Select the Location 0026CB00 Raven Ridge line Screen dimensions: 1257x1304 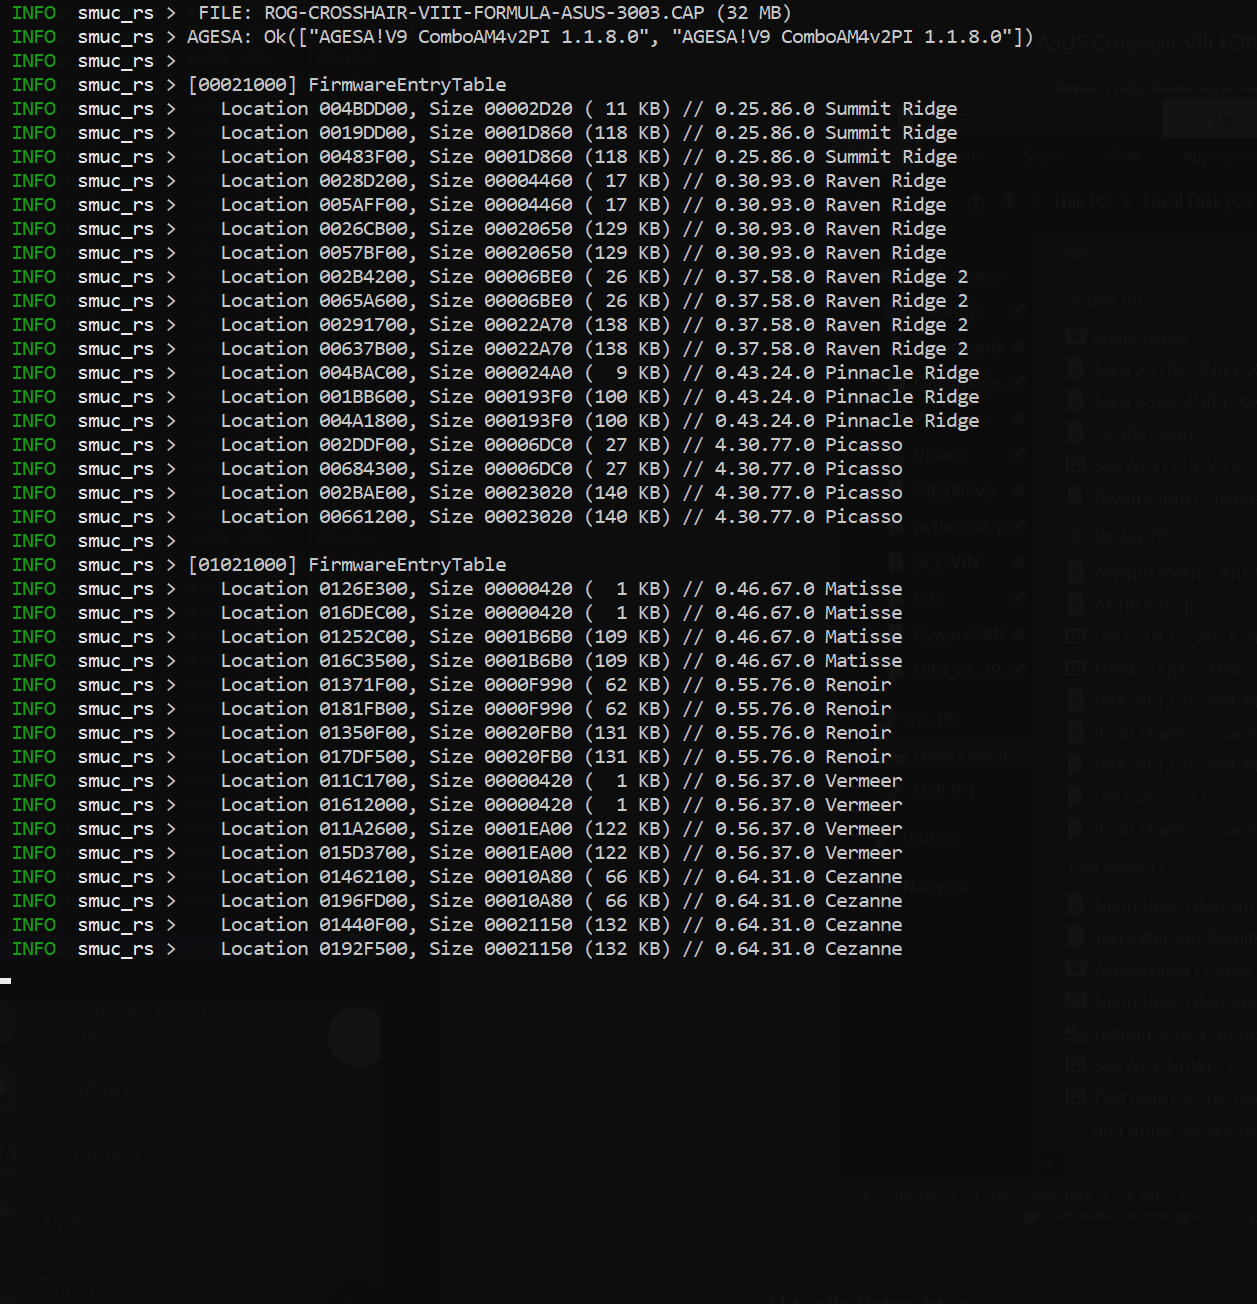click(479, 229)
